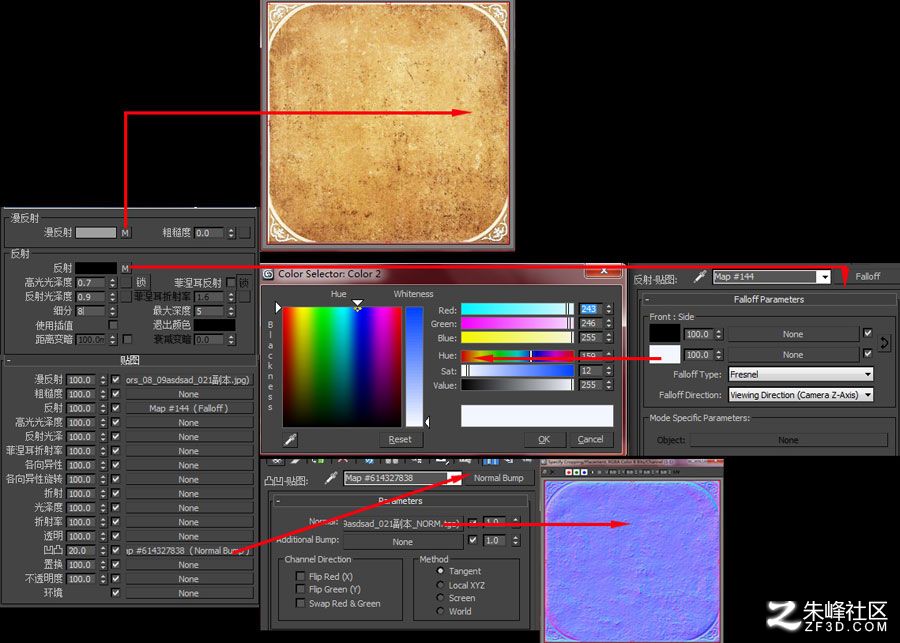Image resolution: width=900 pixels, height=643 pixels.
Task: Click the Reset button in Color Selector
Action: [x=400, y=439]
